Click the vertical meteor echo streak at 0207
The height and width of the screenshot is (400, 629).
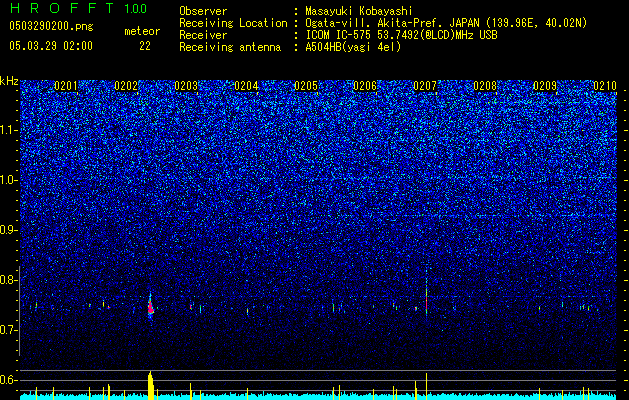(426, 295)
